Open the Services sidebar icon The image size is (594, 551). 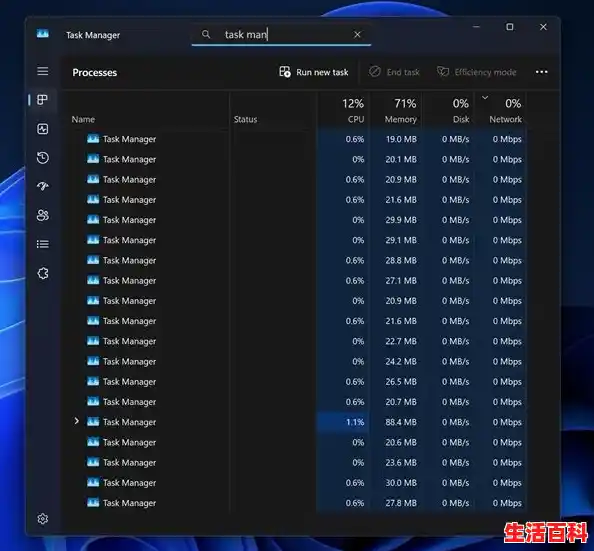[x=42, y=273]
